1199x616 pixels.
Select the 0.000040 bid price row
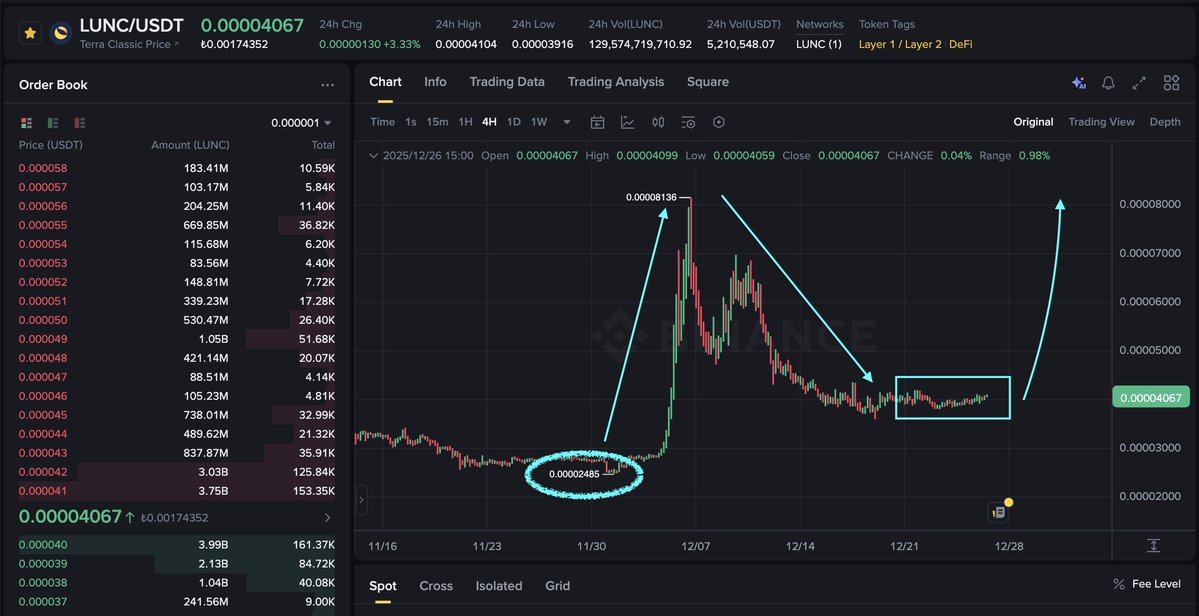pos(177,545)
